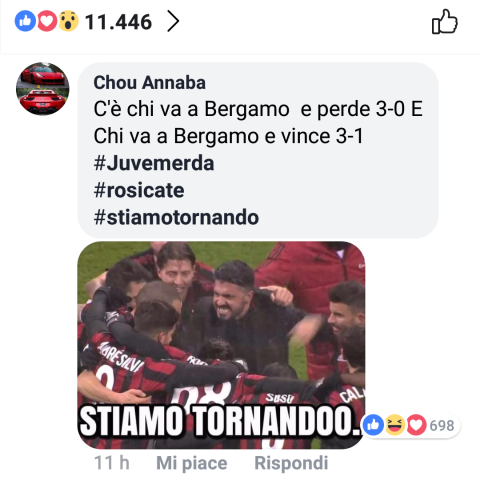Screen dimensions: 480x480
Task: Click the blue like icon on comment reactions
Action: [373, 425]
